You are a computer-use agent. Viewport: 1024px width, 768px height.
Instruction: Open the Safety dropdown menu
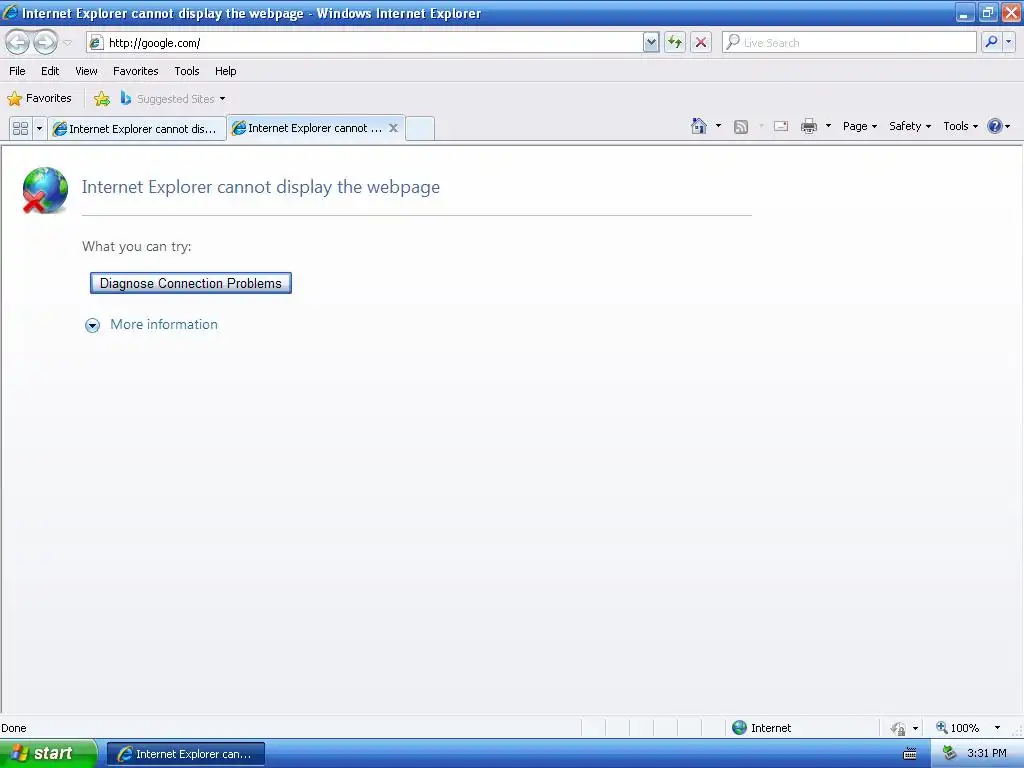pos(910,126)
